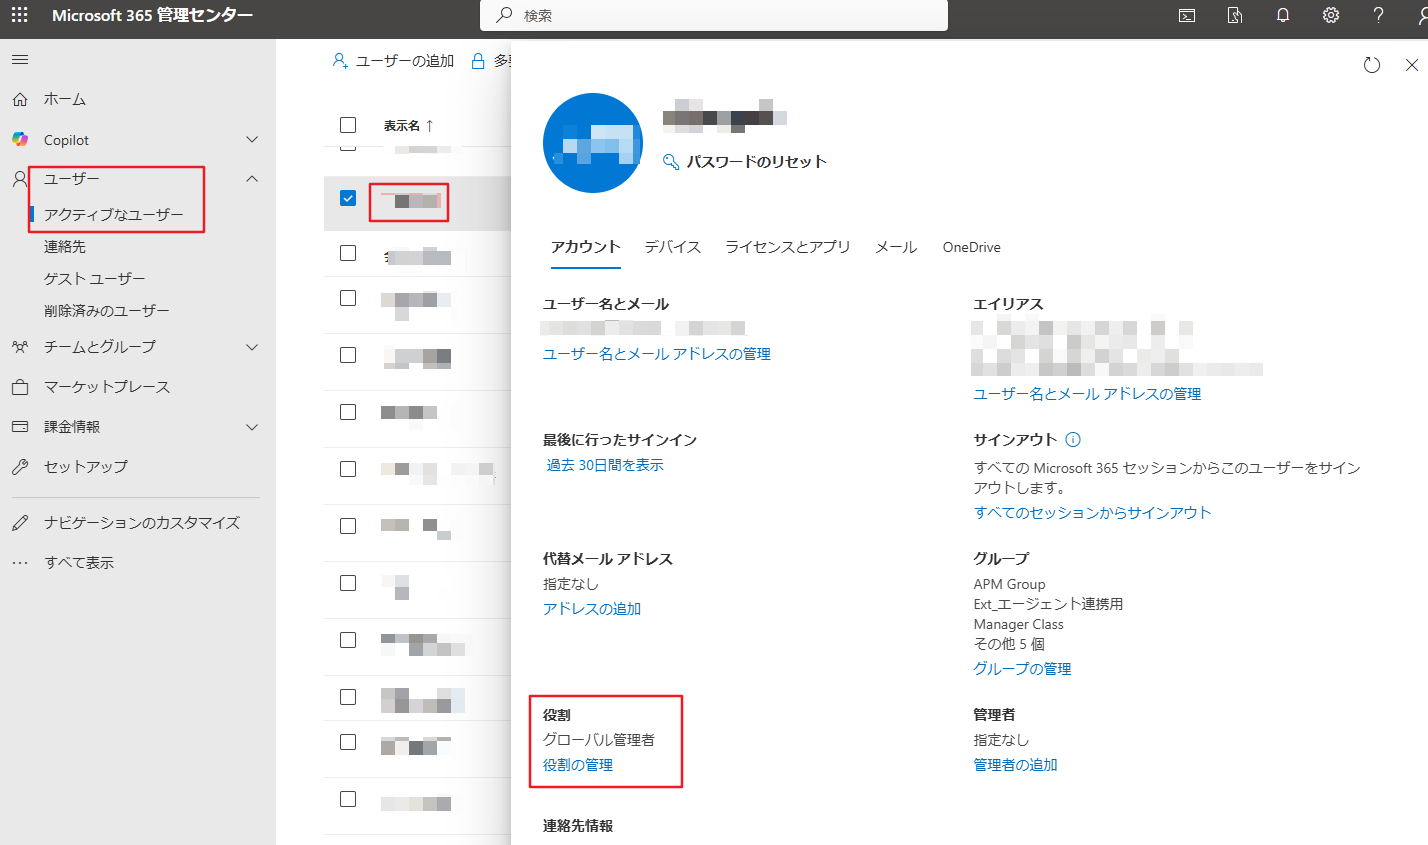Screen dimensions: 1428x845
Task: Expand the Copilot menu chevron
Action: pyautogui.click(x=252, y=139)
